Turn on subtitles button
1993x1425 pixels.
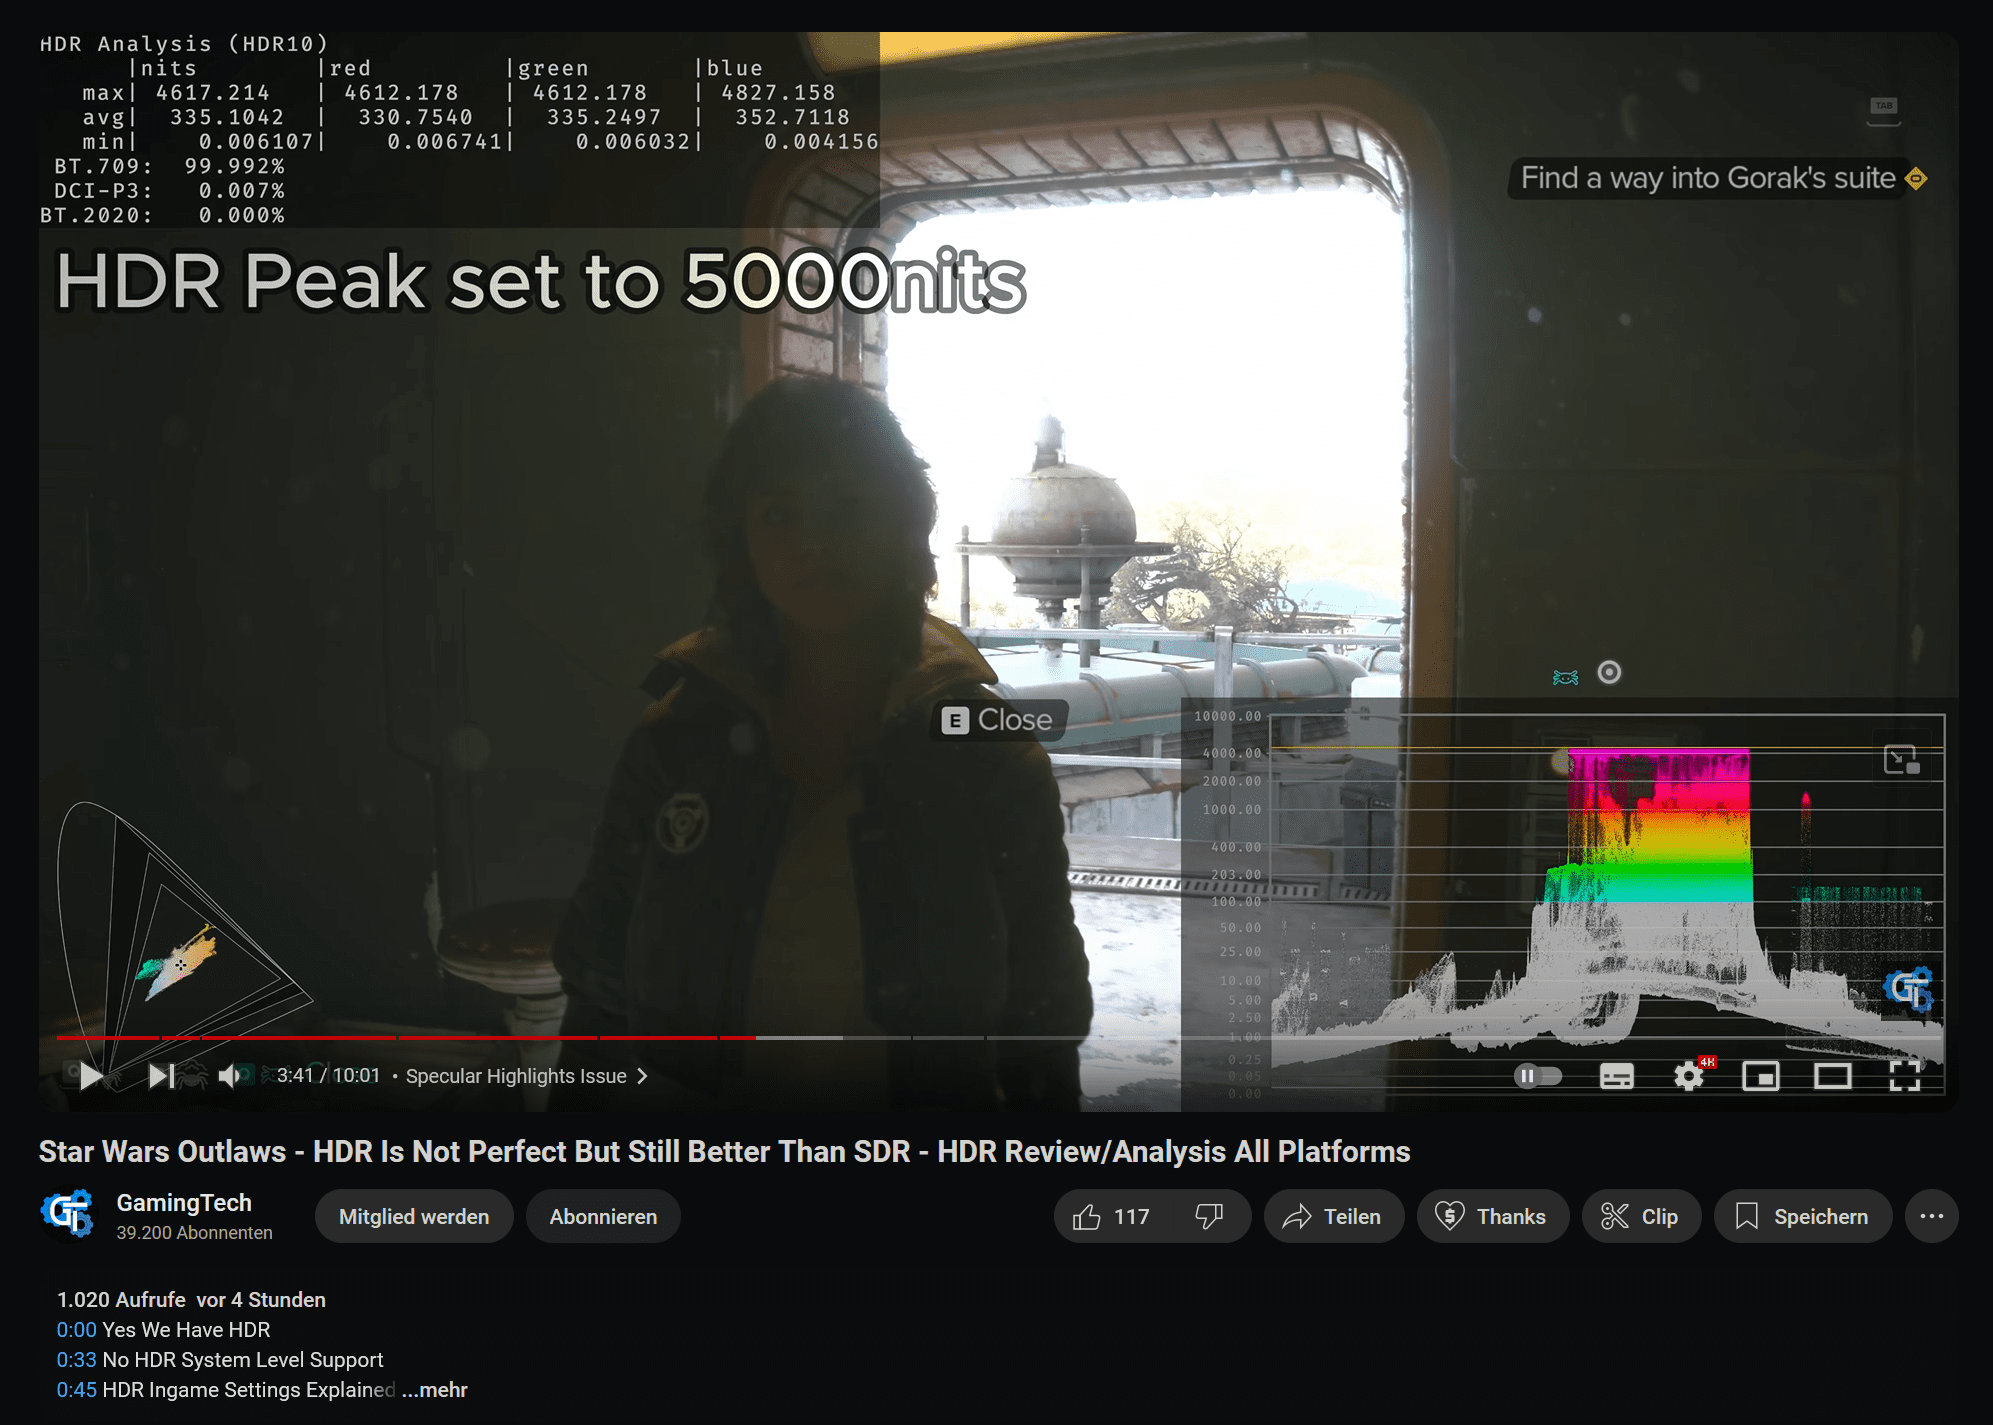pos(1616,1076)
